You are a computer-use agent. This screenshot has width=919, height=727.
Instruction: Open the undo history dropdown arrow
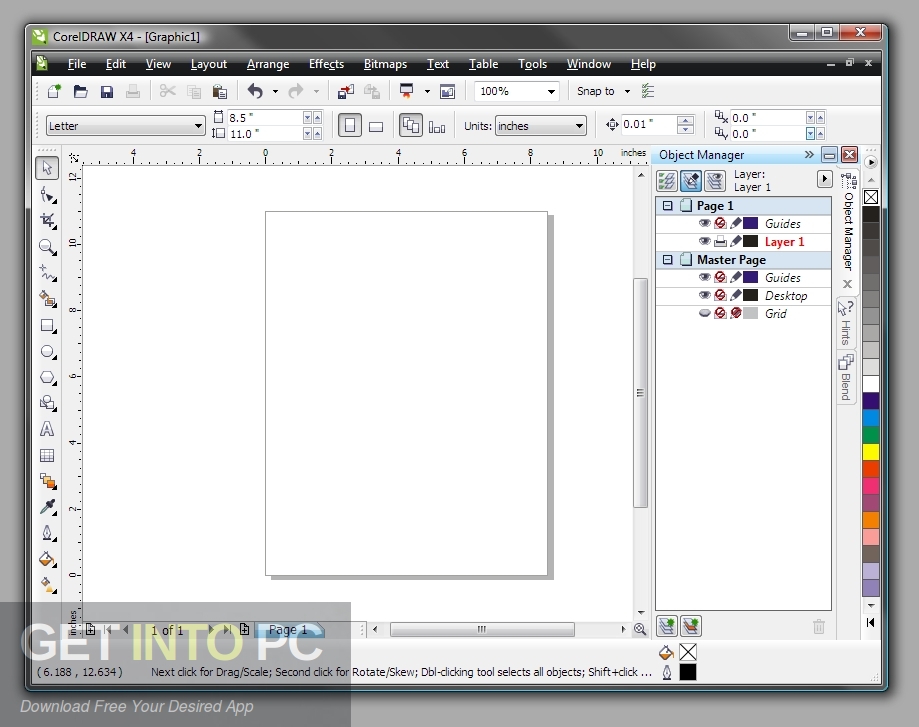coord(275,91)
